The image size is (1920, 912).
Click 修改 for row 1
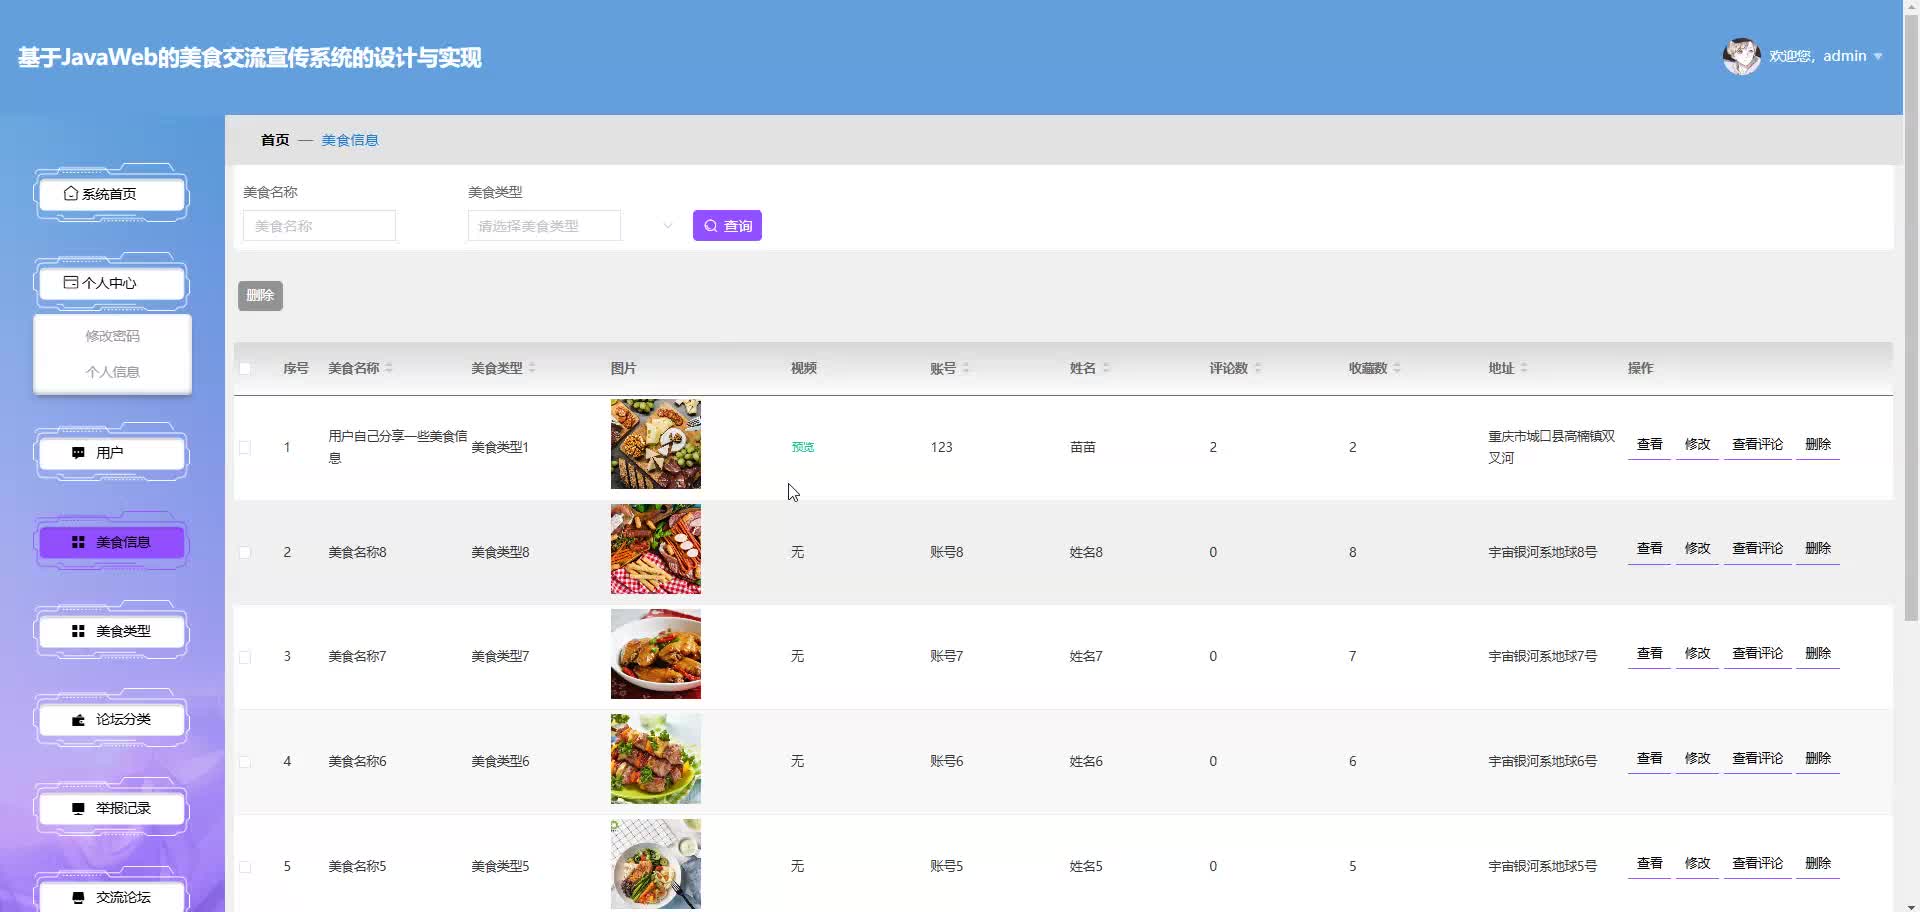[x=1697, y=444]
